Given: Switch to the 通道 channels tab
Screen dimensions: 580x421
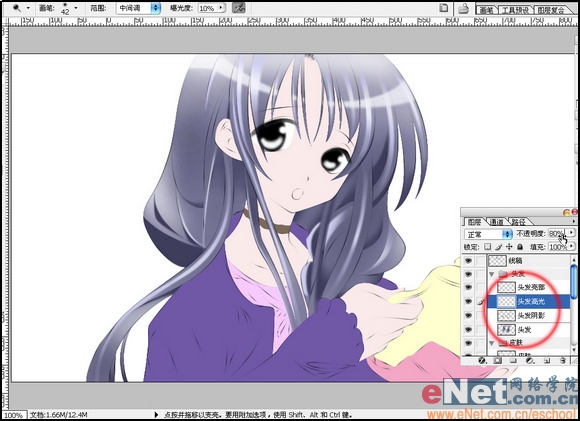Looking at the screenshot, I should point(496,222).
